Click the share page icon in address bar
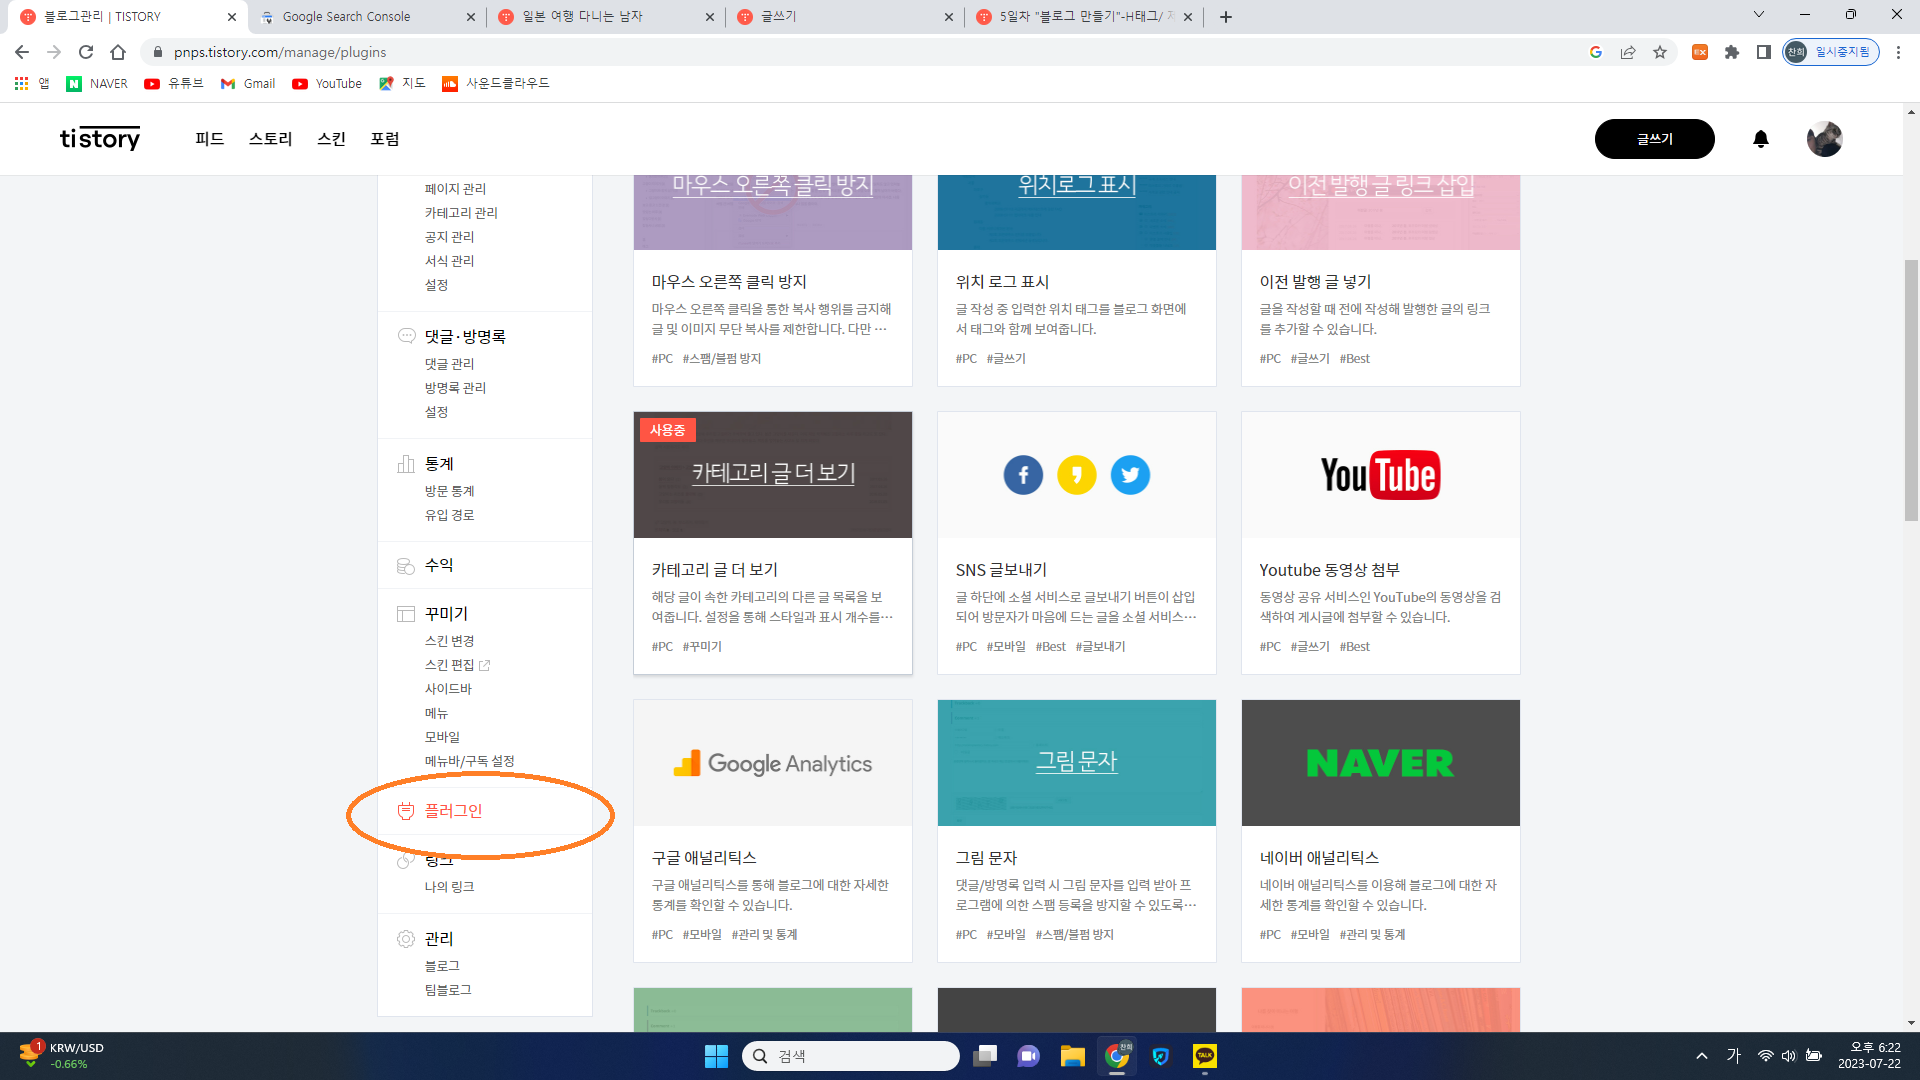This screenshot has height=1080, width=1920. (1628, 52)
